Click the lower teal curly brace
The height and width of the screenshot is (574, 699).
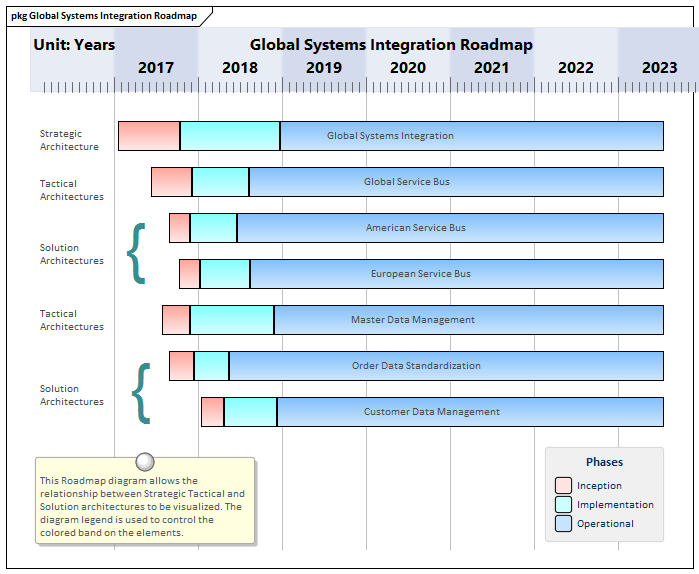141,392
